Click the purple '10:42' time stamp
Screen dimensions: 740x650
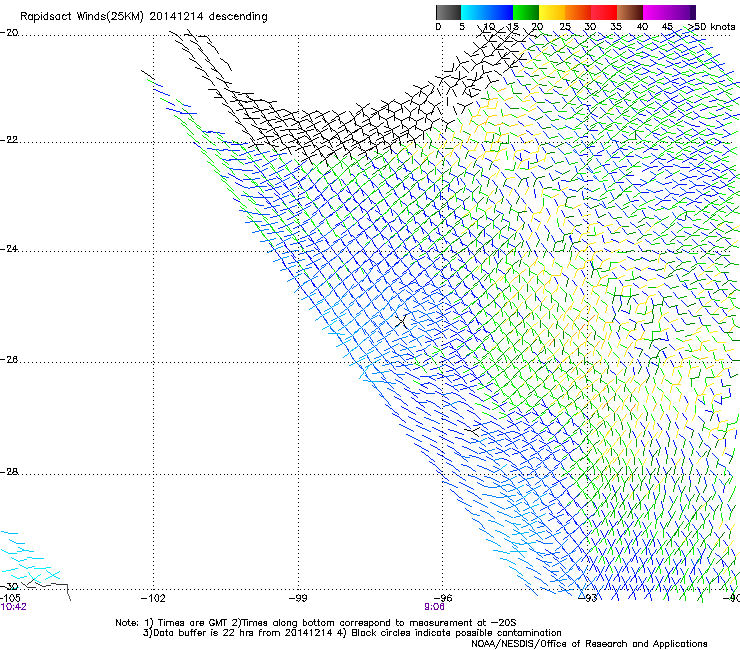click(x=13, y=607)
